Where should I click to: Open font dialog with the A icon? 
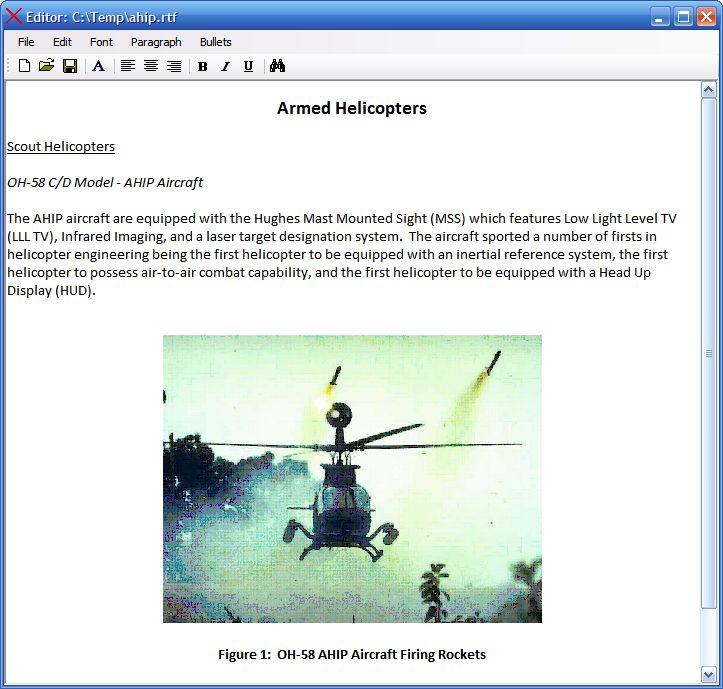[x=98, y=66]
